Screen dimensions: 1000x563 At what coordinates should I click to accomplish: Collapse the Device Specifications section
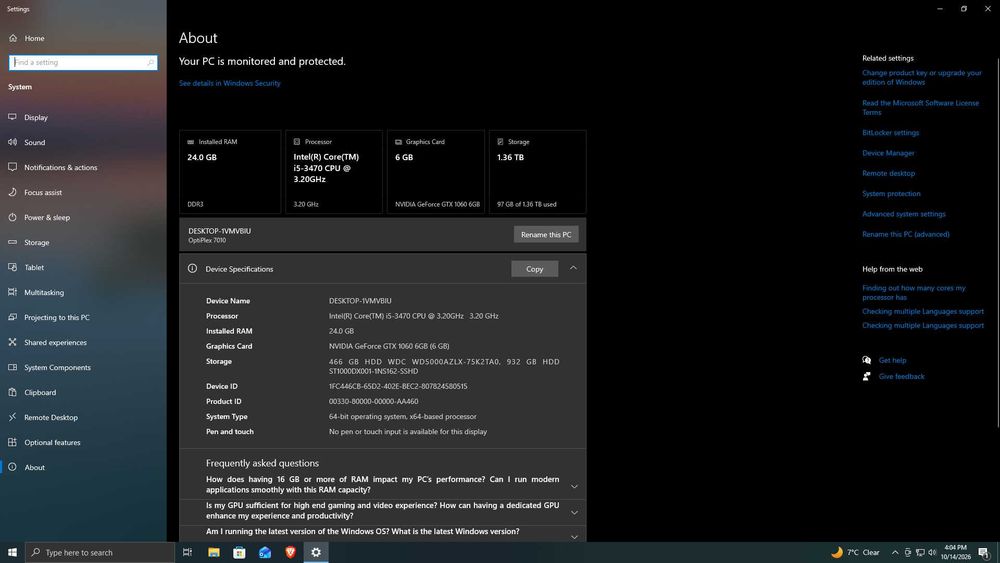pos(573,268)
